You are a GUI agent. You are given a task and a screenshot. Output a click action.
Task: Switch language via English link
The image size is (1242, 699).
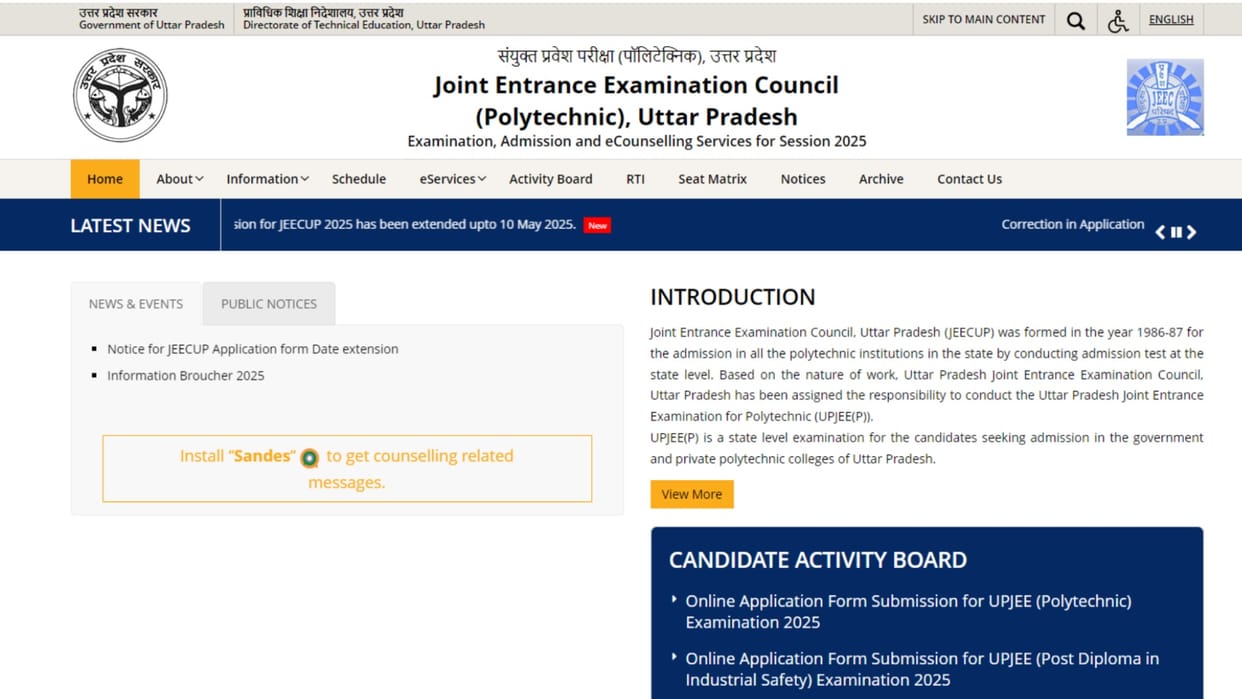point(1171,19)
